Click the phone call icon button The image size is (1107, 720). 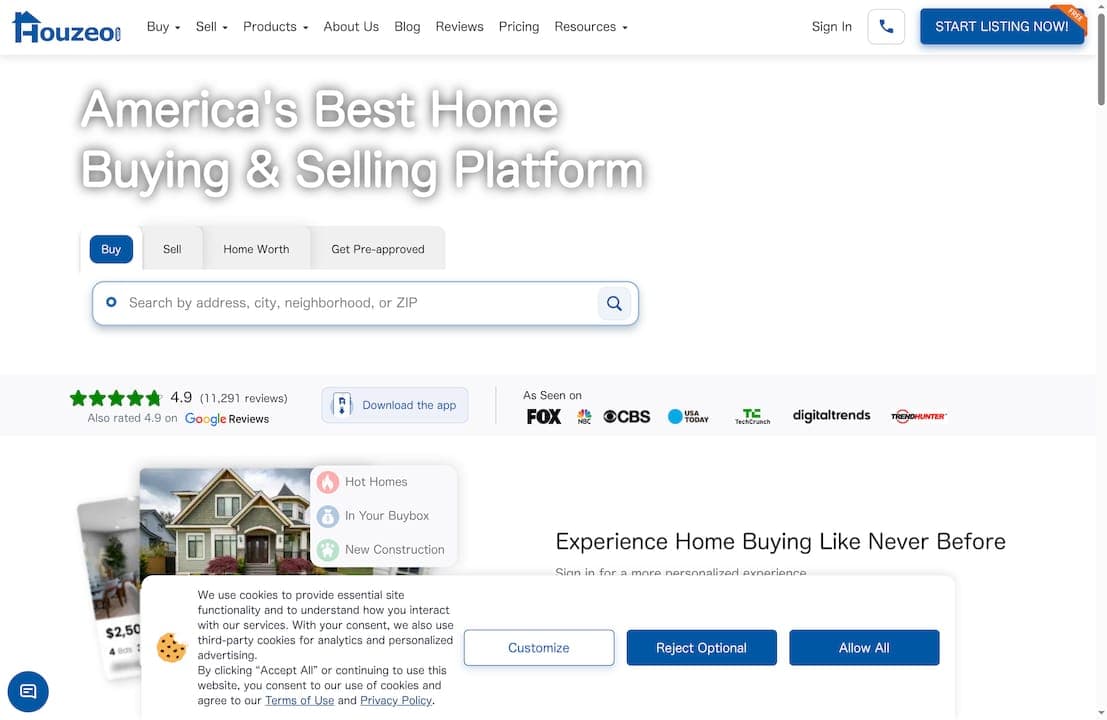[x=886, y=27]
